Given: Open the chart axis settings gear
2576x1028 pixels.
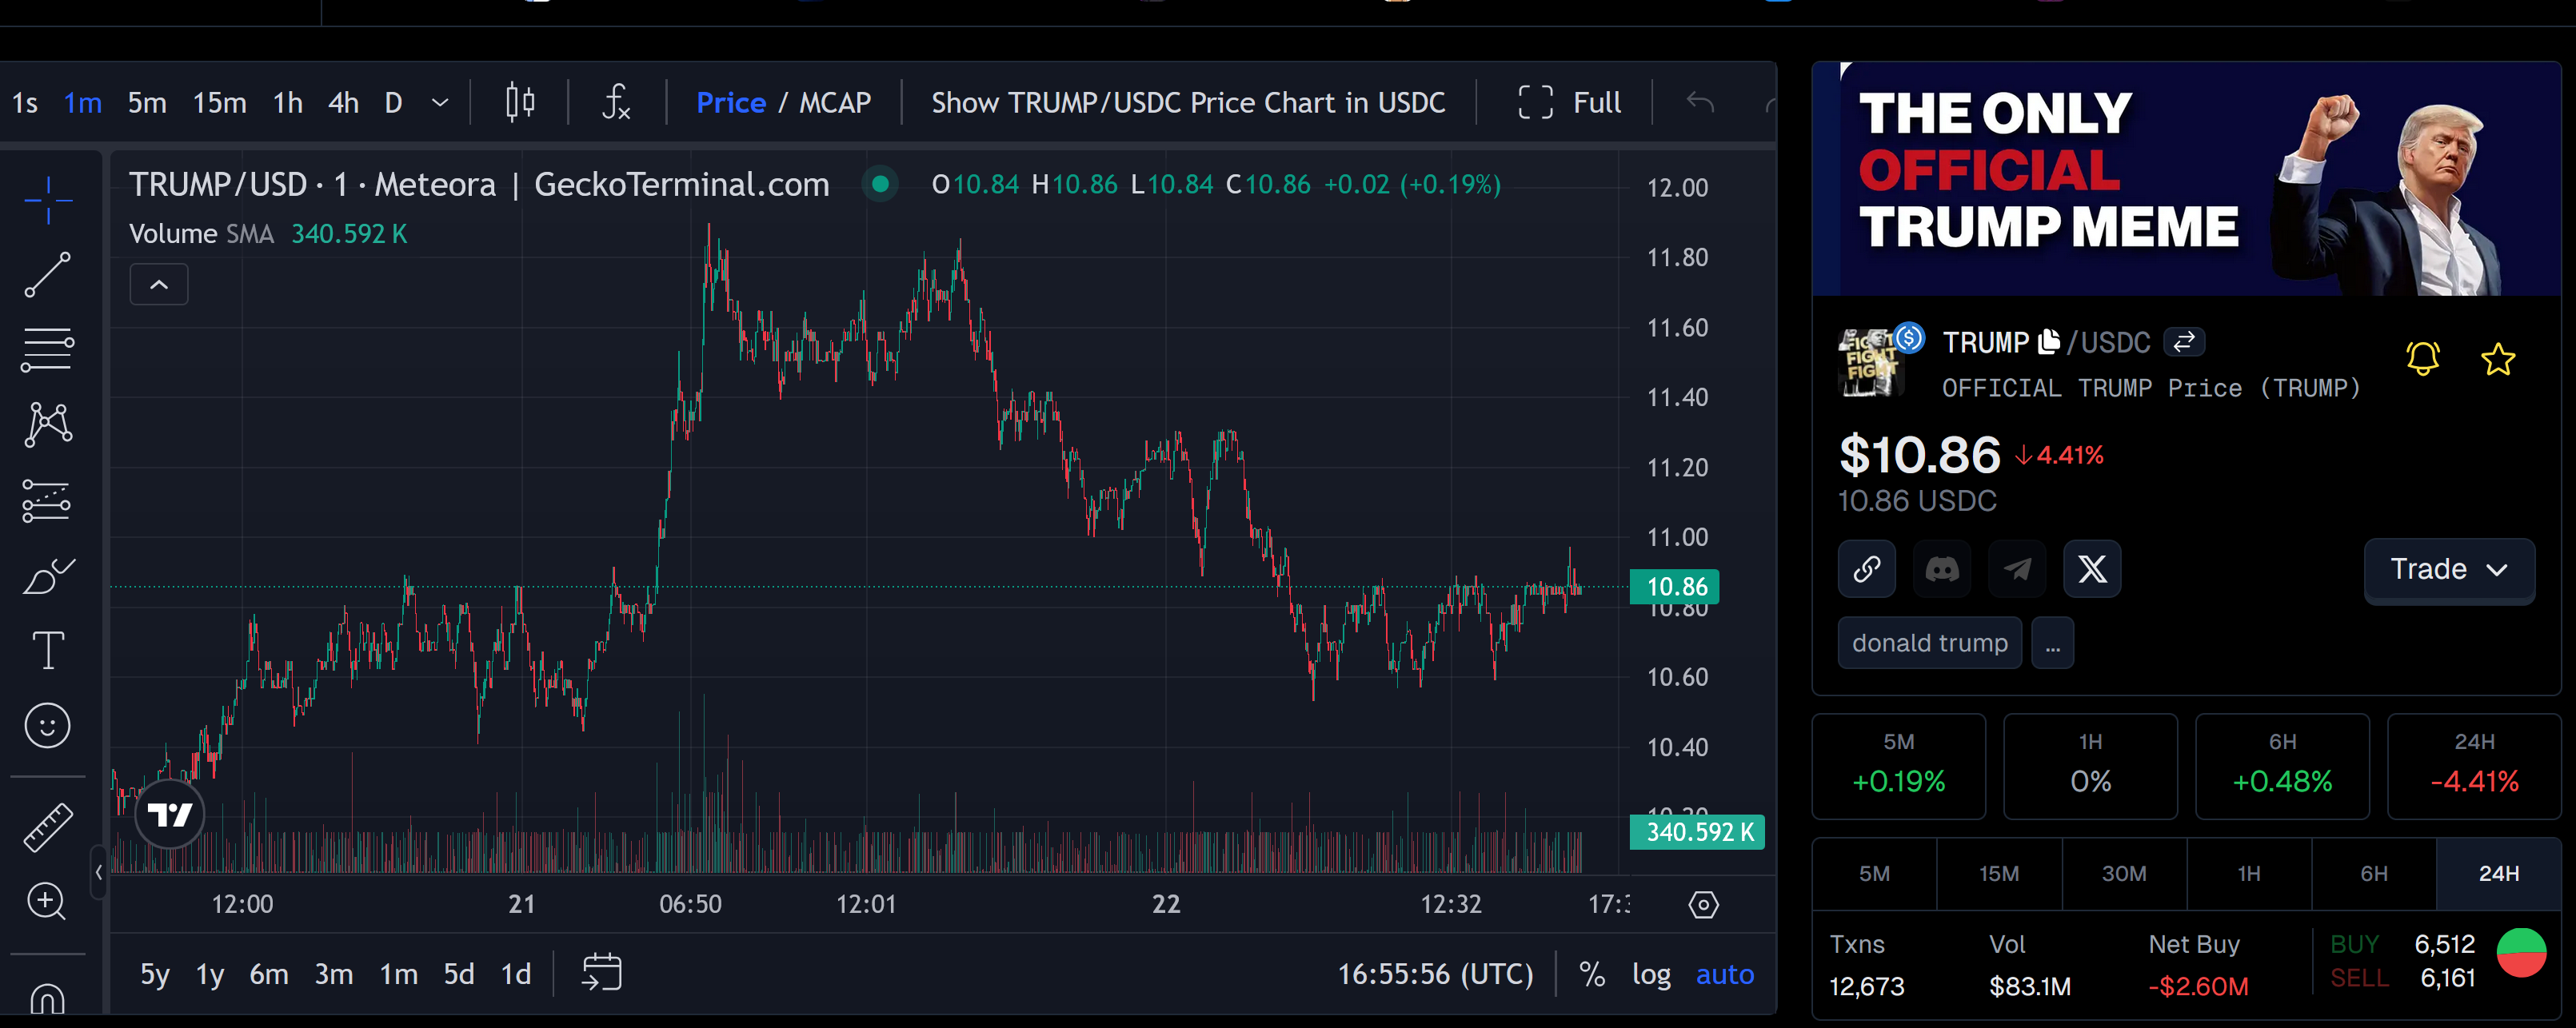Looking at the screenshot, I should pos(1704,904).
